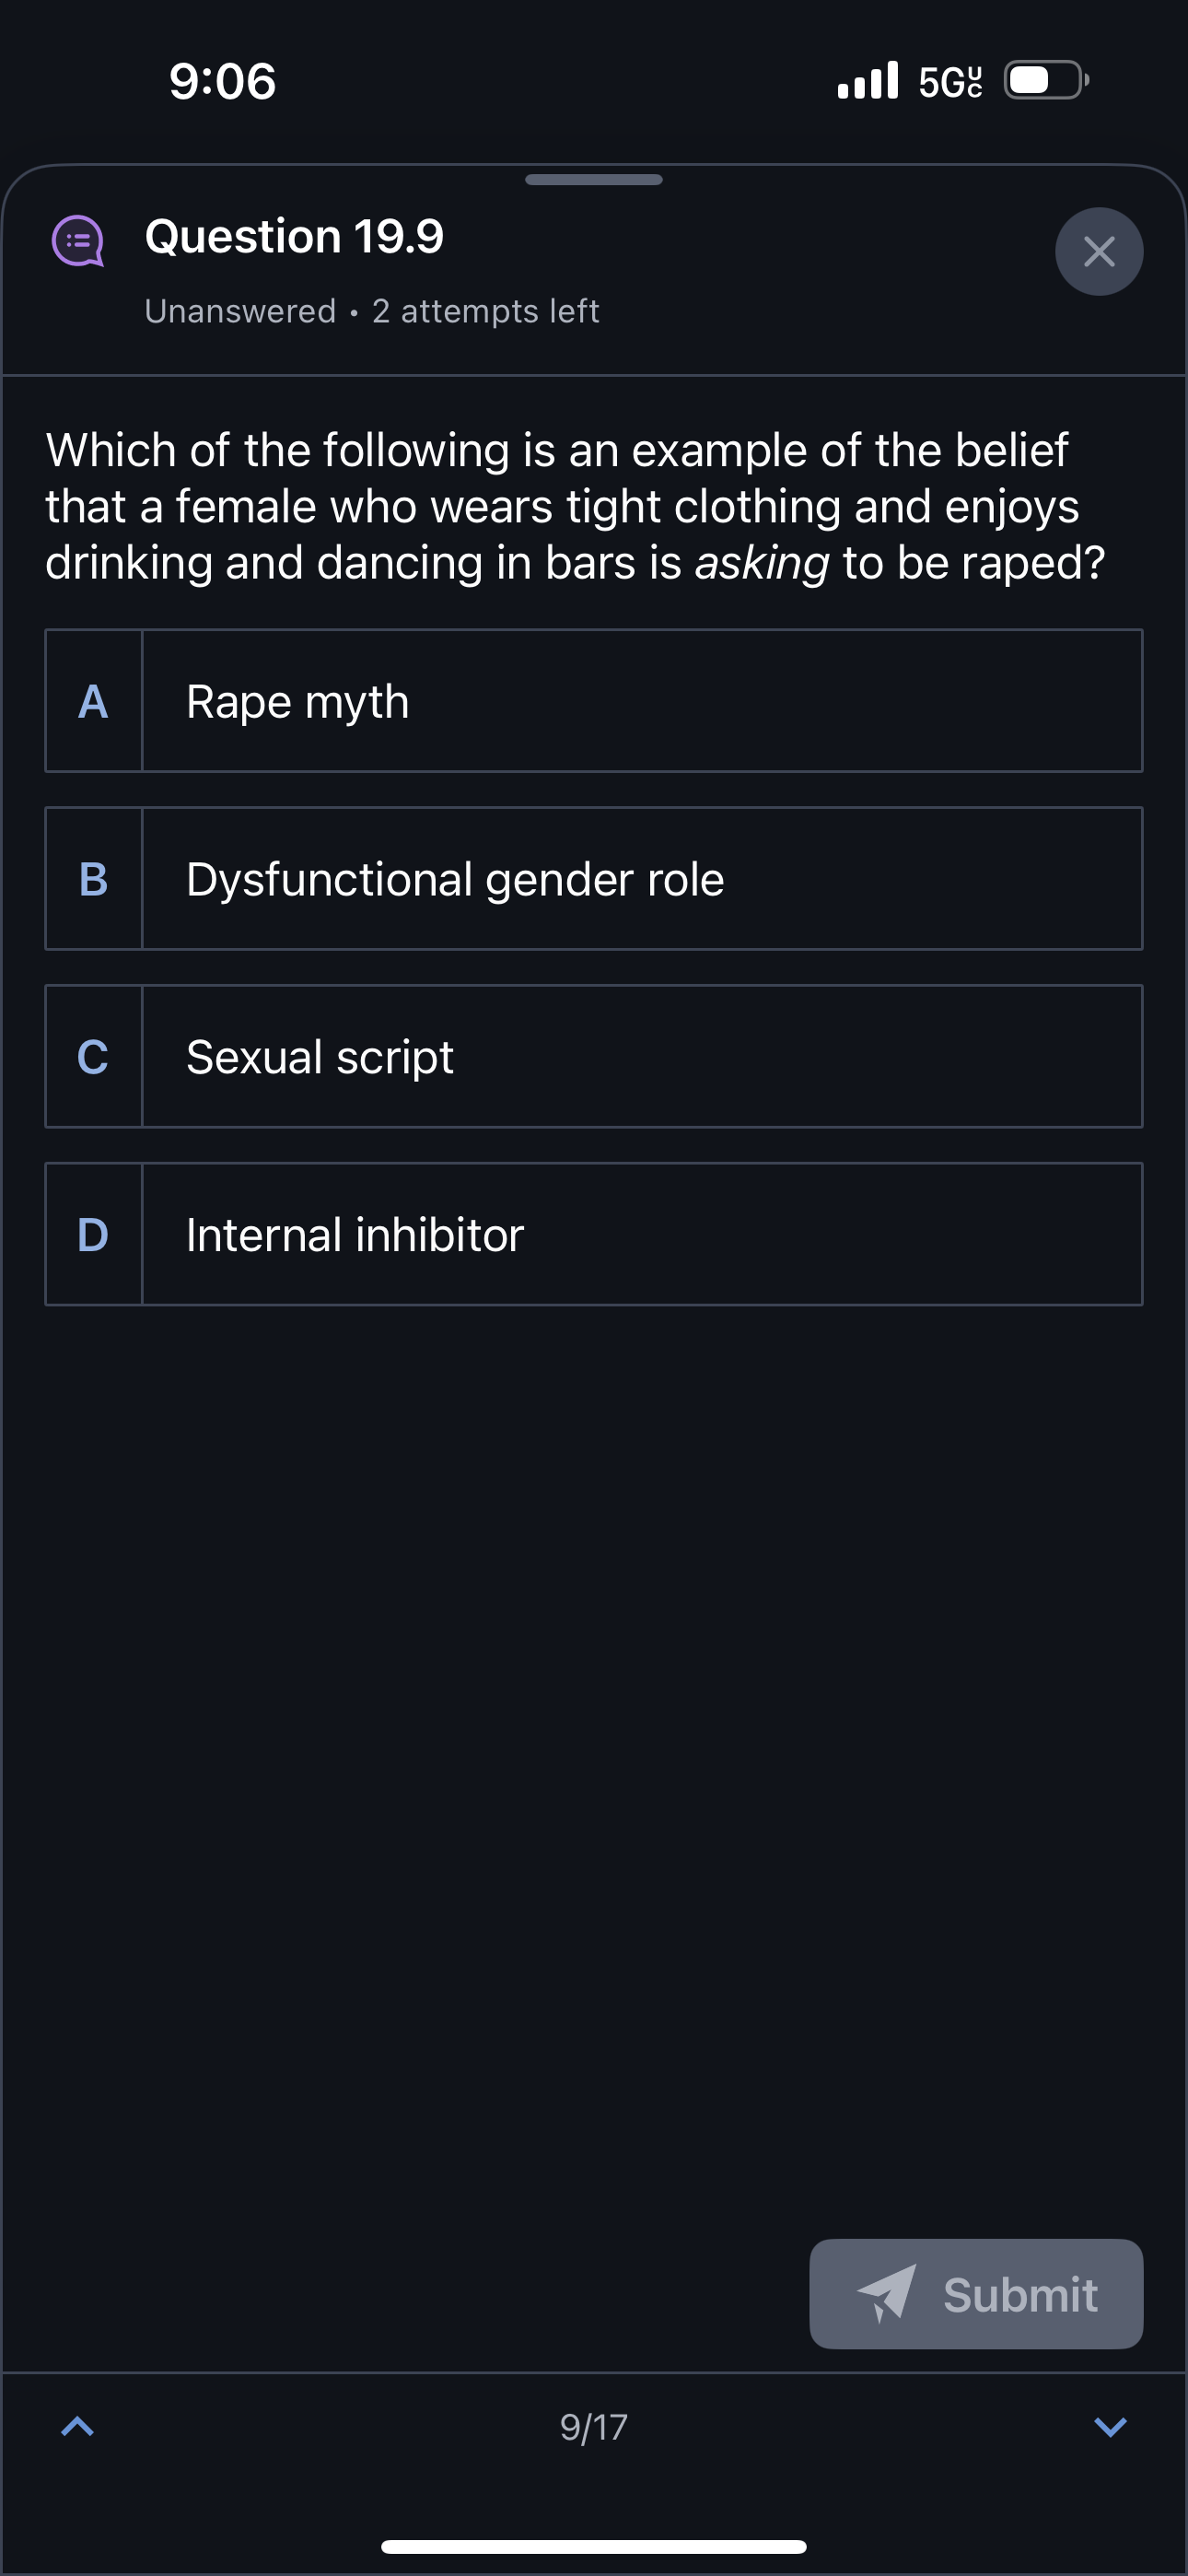The height and width of the screenshot is (2576, 1188).
Task: Select answer D Internal inhibitor
Action: point(641,1234)
